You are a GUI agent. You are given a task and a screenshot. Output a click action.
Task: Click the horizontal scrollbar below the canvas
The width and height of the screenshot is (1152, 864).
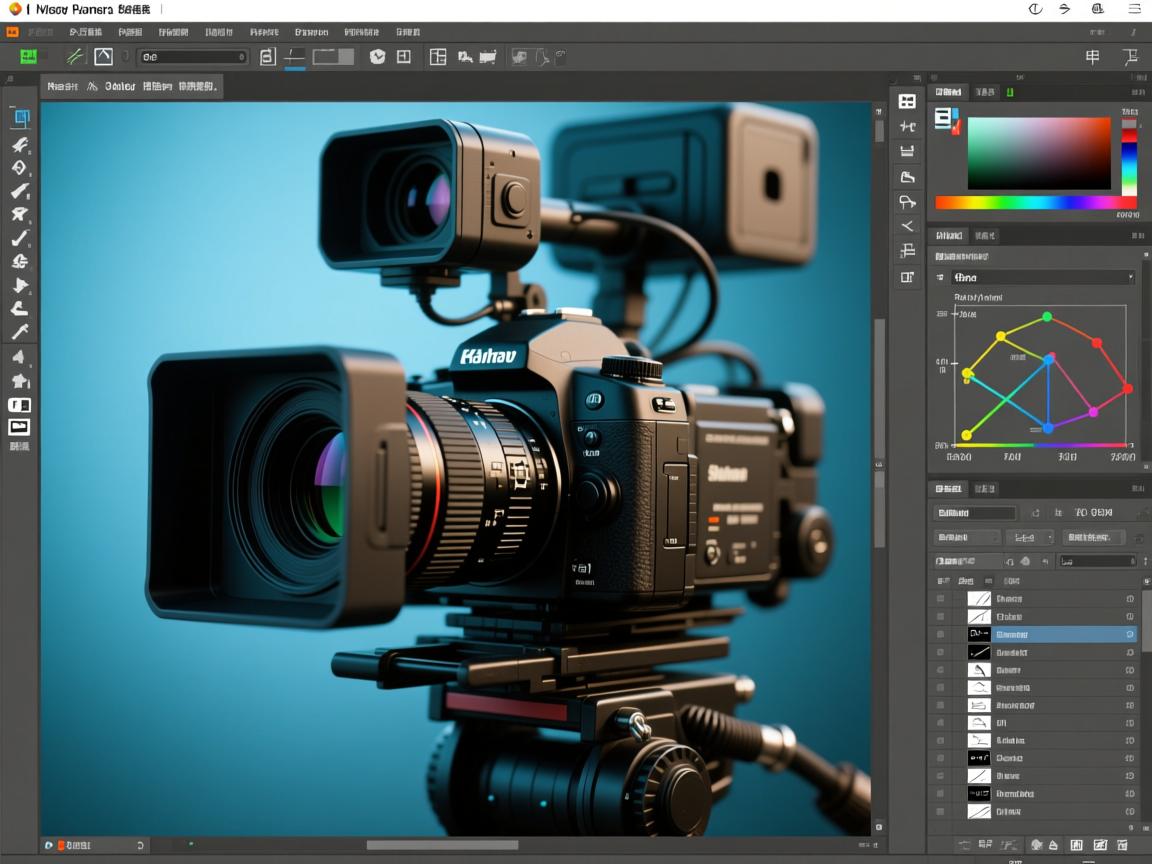click(442, 845)
